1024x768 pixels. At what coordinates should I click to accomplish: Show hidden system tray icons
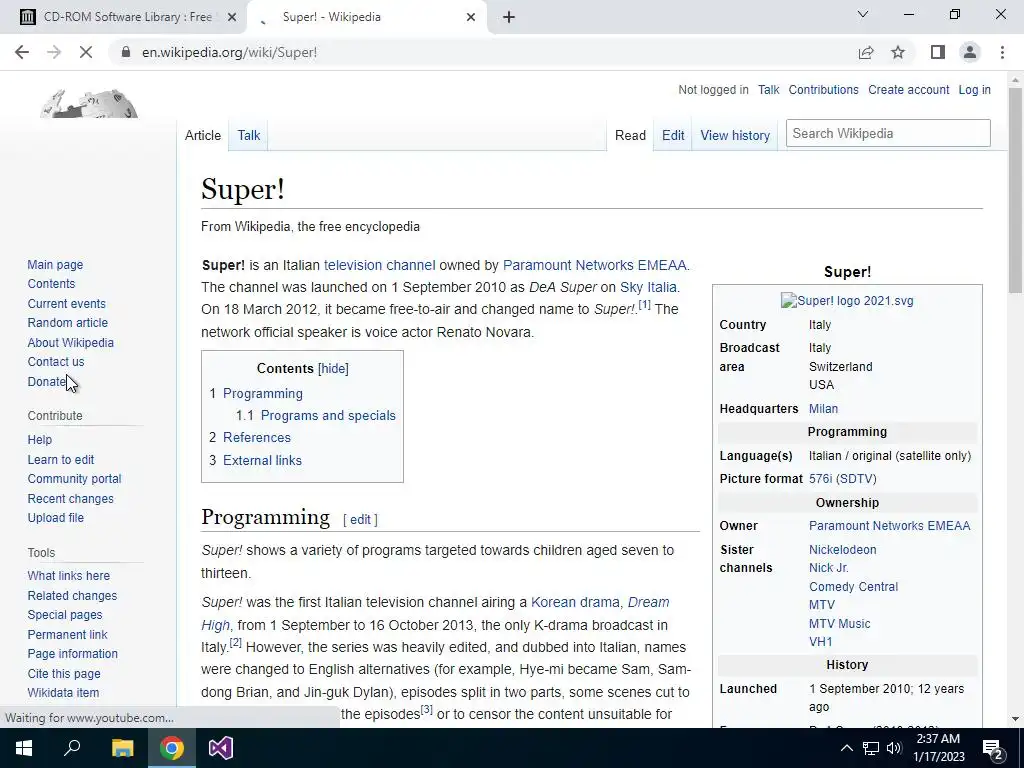(x=846, y=748)
